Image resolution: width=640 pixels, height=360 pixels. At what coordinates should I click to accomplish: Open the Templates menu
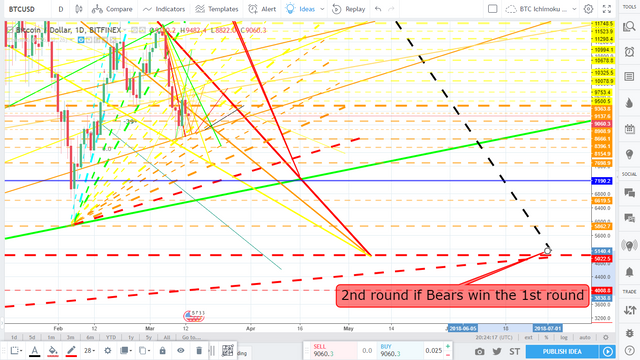[217, 9]
